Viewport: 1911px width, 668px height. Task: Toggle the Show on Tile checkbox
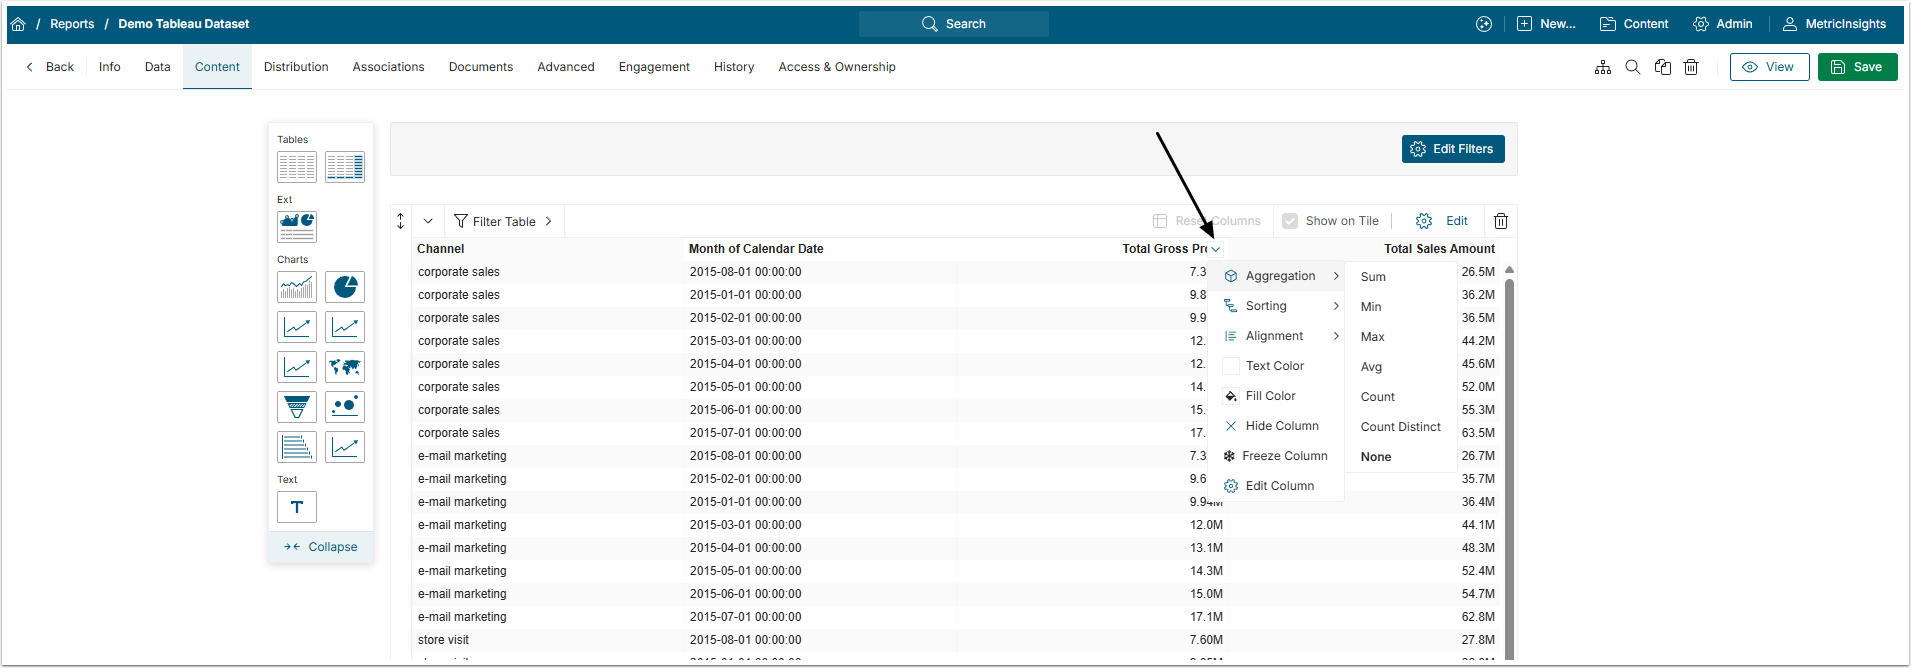pos(1290,221)
